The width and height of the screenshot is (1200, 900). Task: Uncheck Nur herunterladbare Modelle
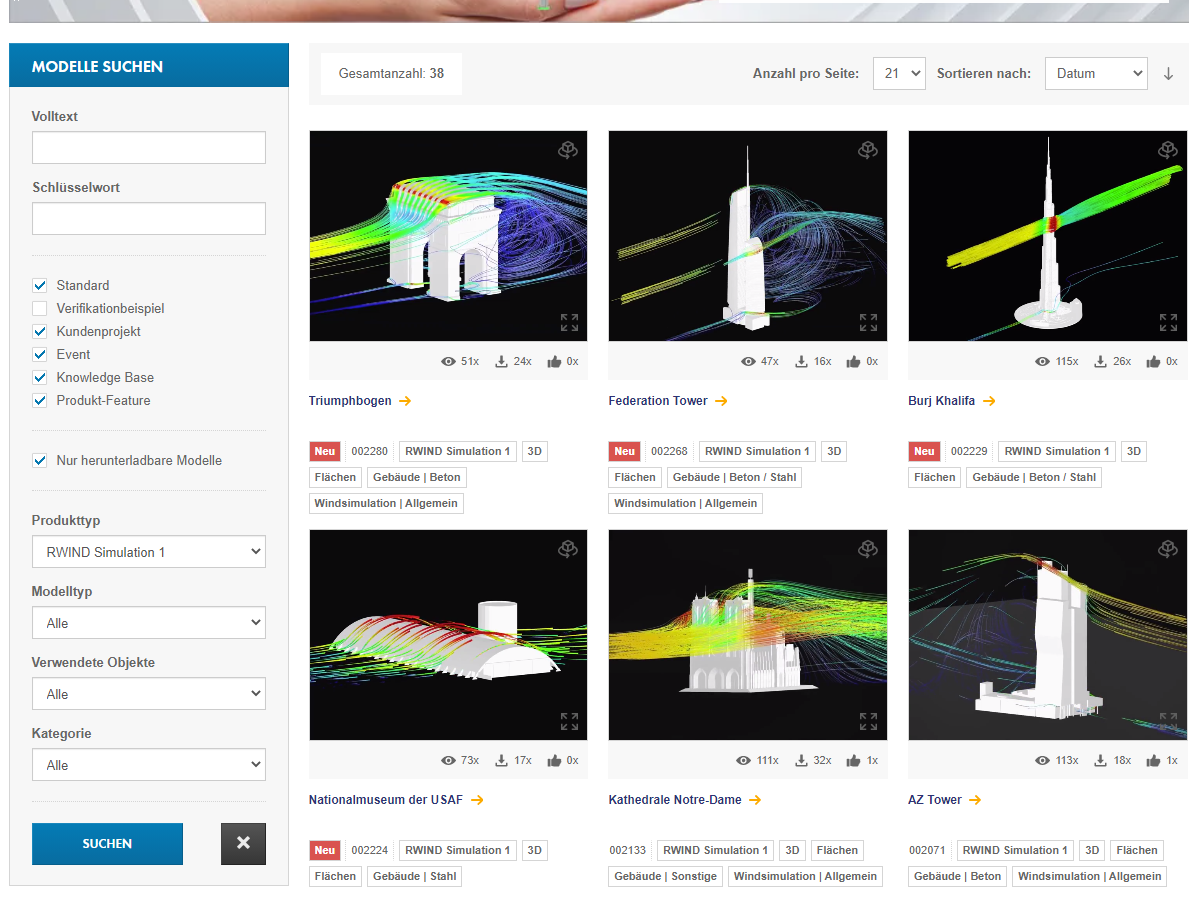coord(39,460)
